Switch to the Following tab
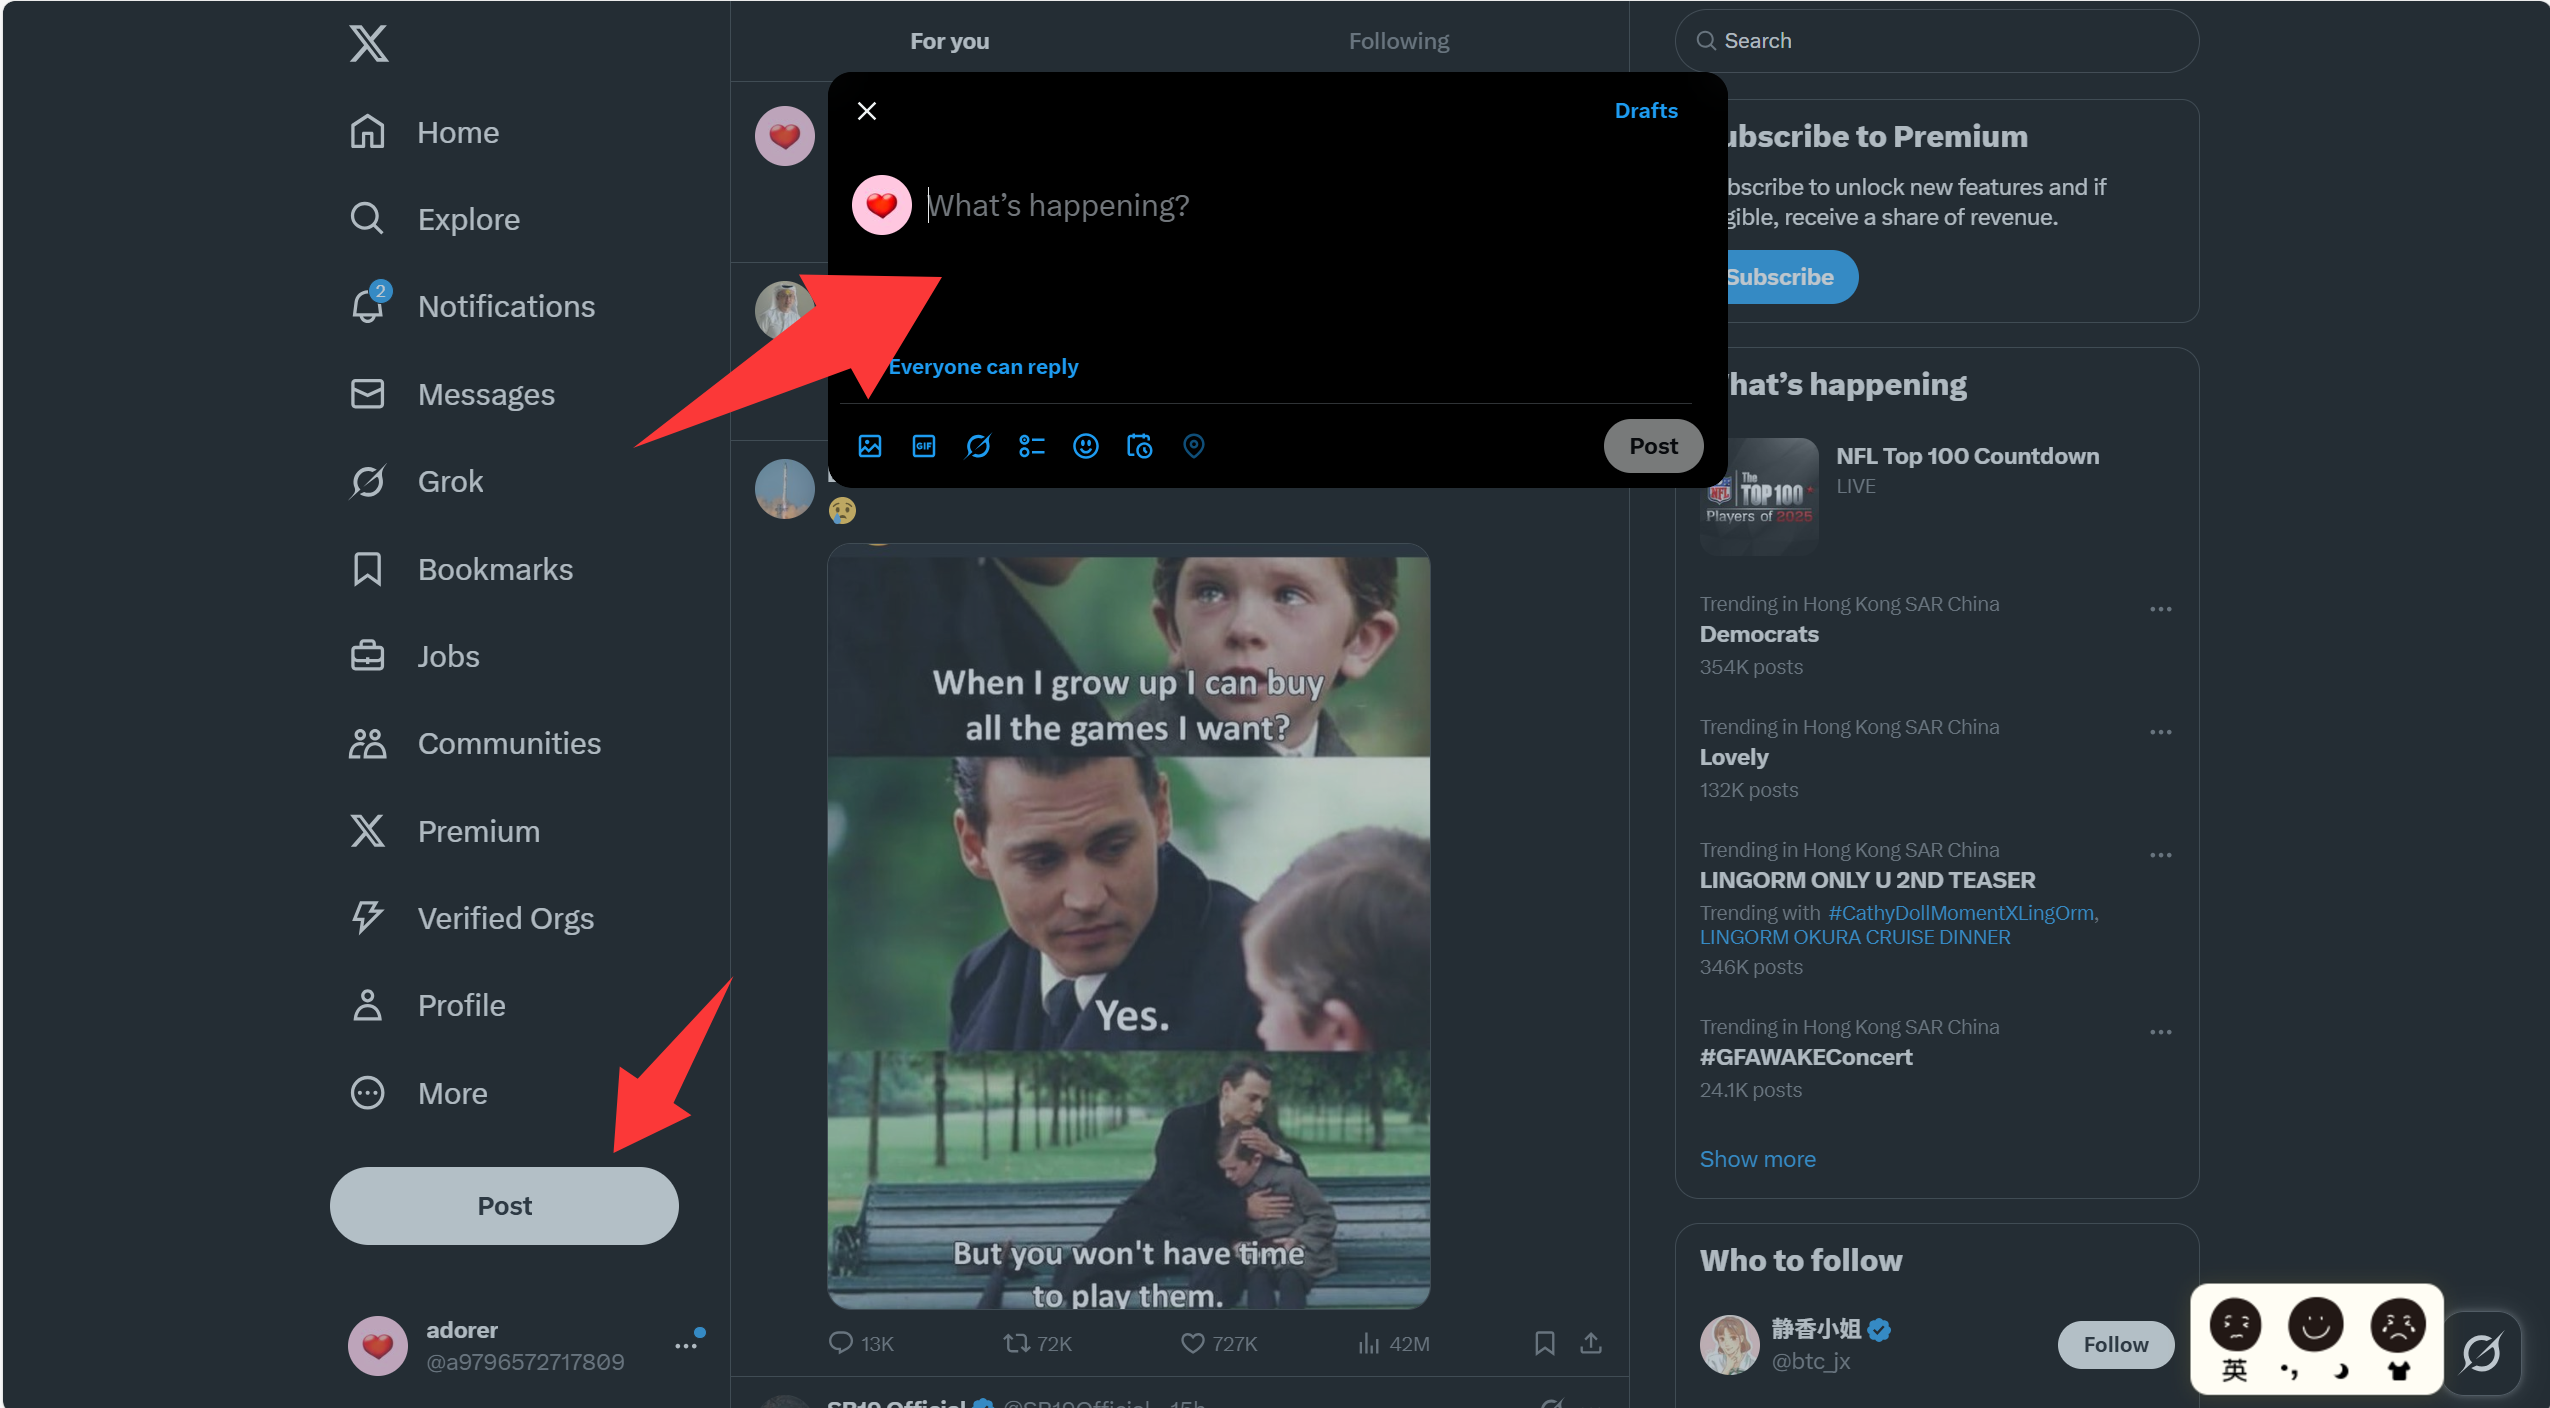The height and width of the screenshot is (1408, 2550). (1398, 41)
